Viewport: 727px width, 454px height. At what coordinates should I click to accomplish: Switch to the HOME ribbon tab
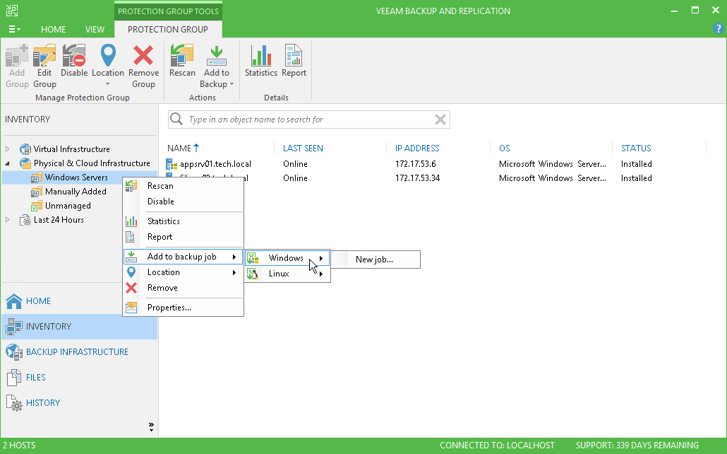[53, 29]
